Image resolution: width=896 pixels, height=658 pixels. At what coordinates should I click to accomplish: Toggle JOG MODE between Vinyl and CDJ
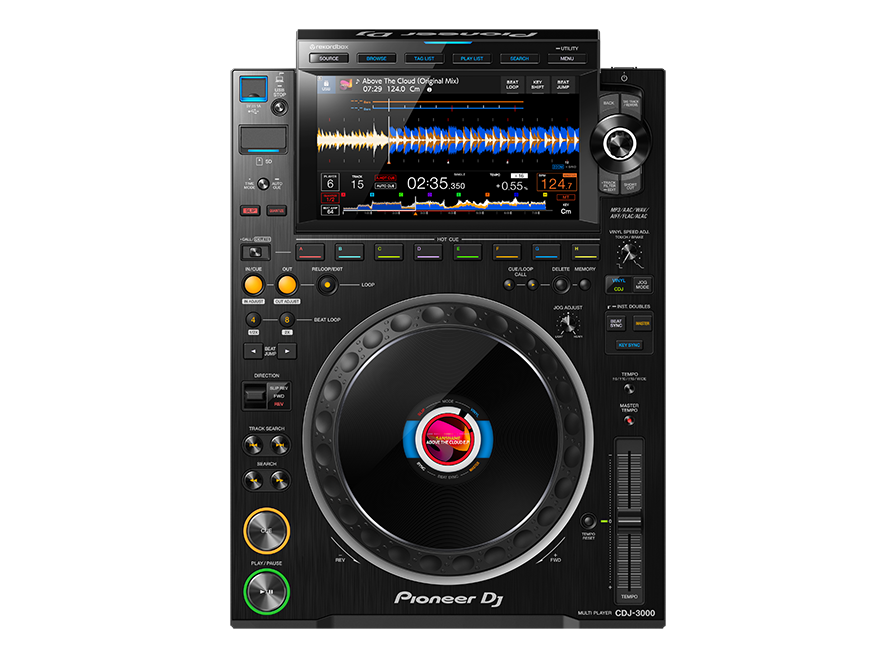[642, 284]
